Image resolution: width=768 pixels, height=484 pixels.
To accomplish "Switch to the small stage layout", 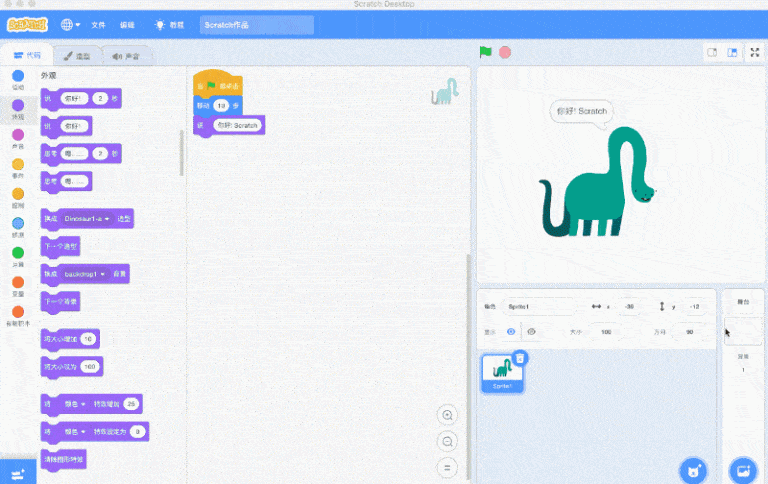I will pos(712,52).
